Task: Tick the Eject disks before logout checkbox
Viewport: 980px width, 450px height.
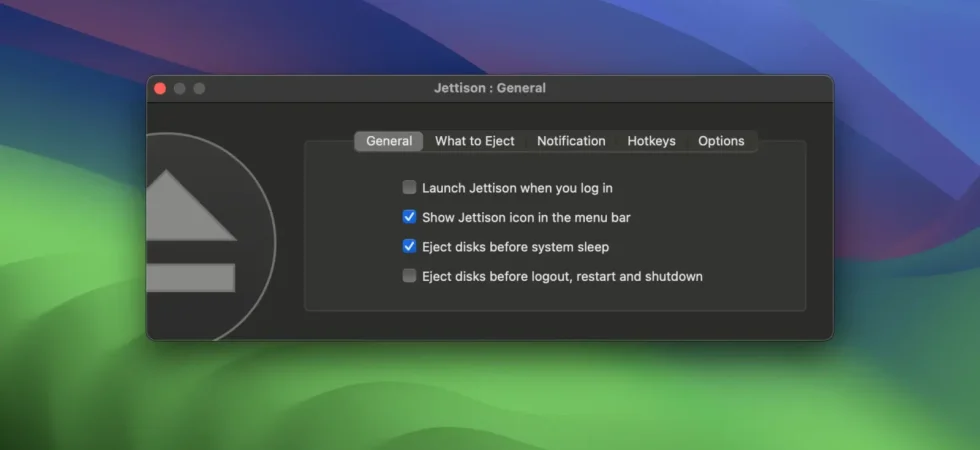Action: tap(409, 276)
